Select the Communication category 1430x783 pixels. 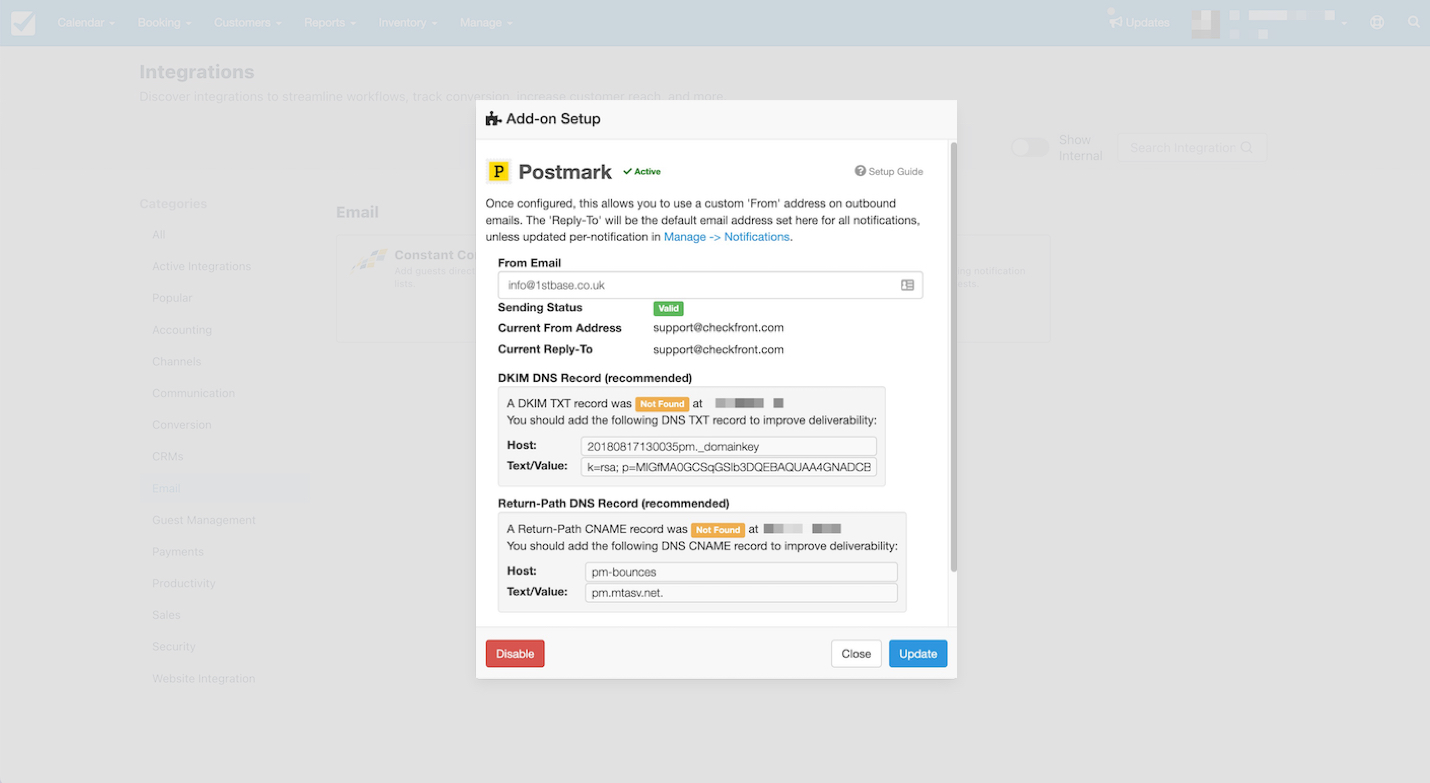click(193, 393)
